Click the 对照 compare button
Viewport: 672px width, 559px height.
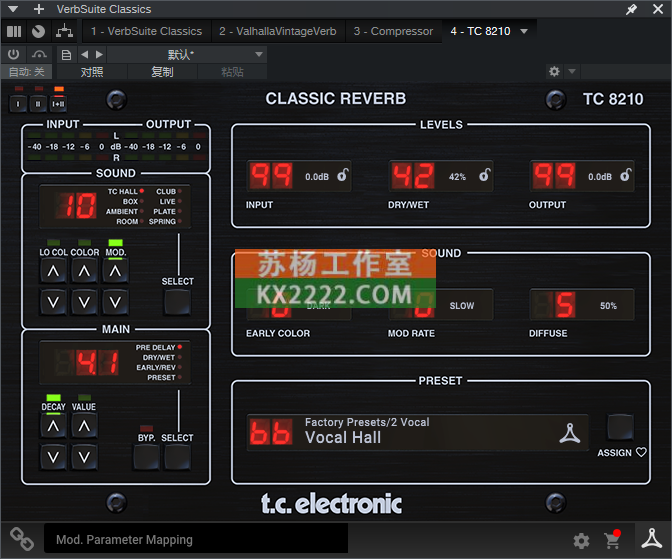pos(92,72)
